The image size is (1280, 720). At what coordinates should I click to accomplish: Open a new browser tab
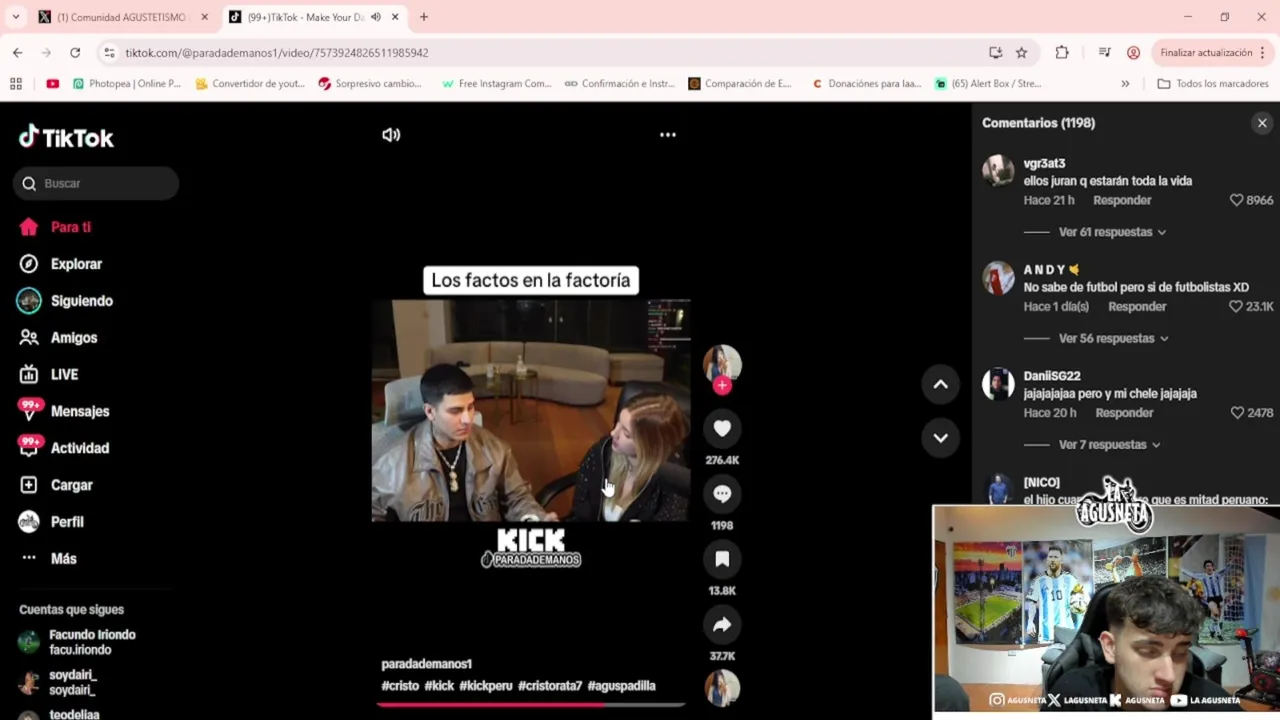(x=424, y=17)
